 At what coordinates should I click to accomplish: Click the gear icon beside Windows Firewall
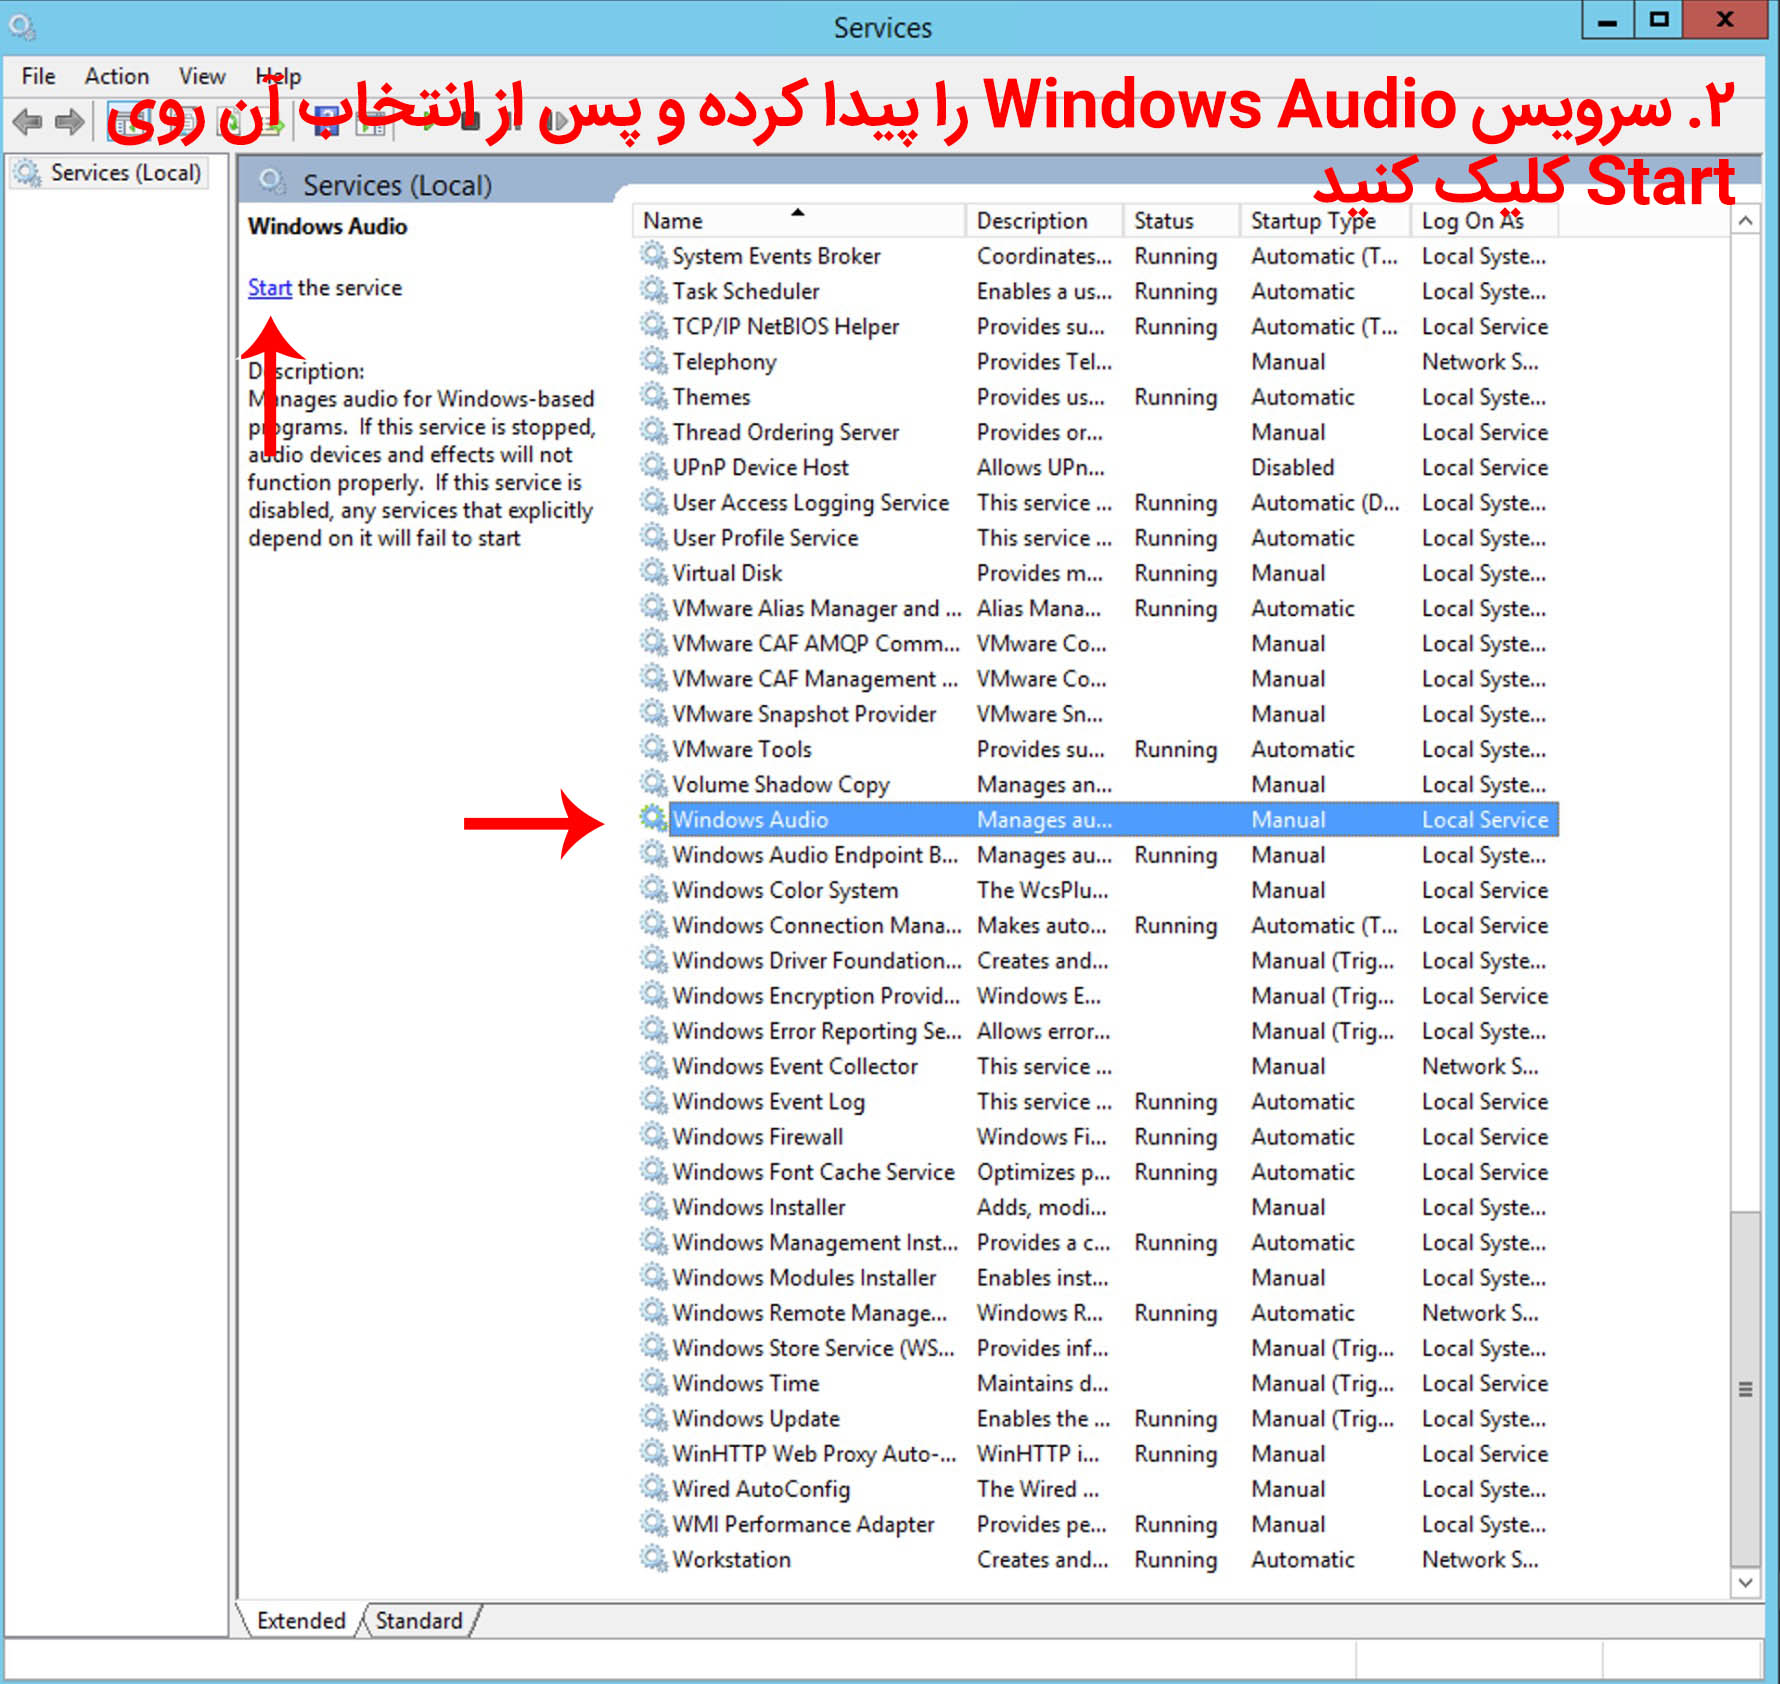click(654, 1136)
